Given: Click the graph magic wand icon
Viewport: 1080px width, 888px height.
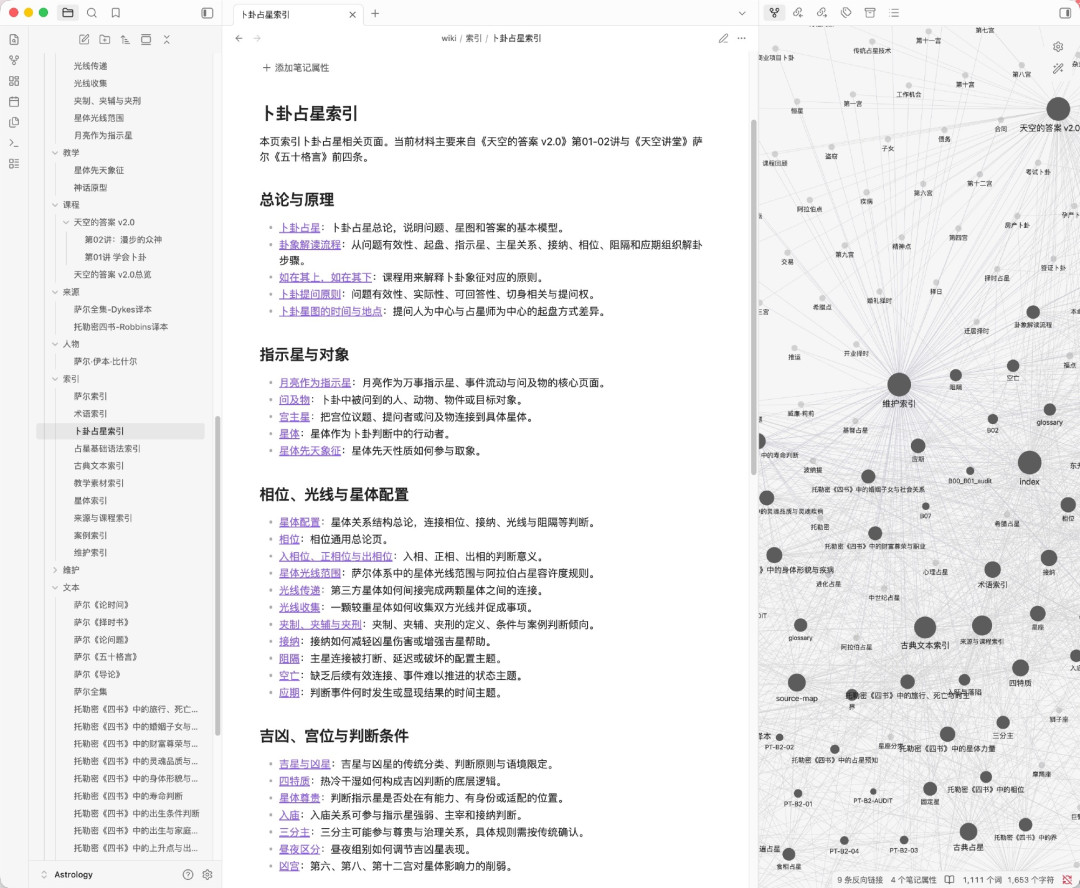Looking at the screenshot, I should [x=1058, y=68].
